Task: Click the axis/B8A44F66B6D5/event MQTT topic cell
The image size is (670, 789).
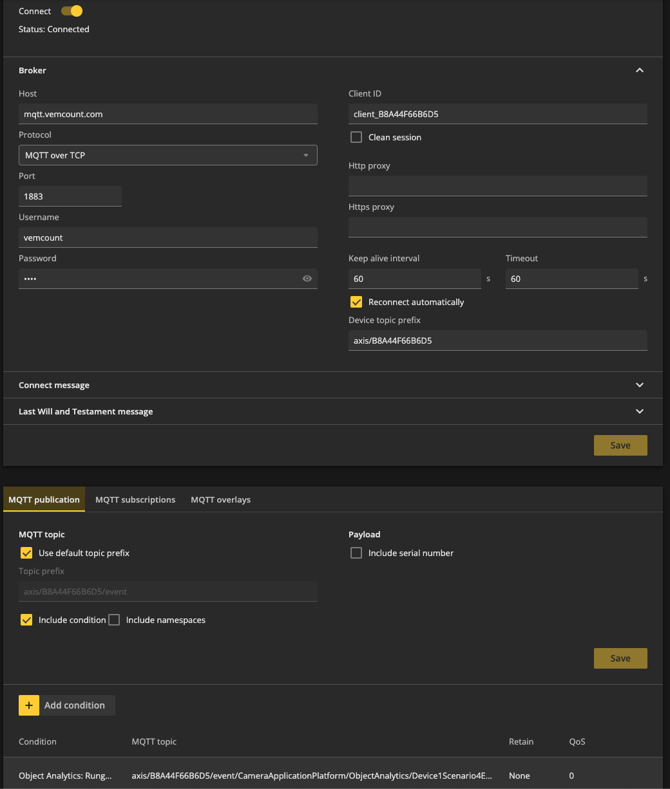Action: point(312,775)
